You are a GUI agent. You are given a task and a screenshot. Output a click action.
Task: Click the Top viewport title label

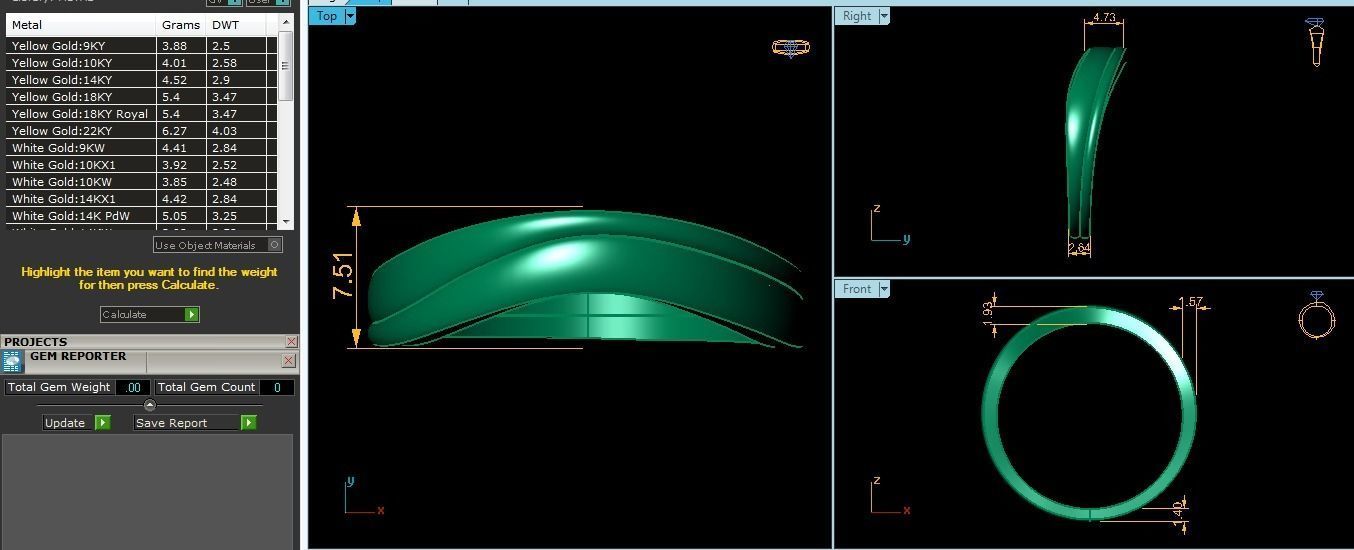tap(327, 16)
